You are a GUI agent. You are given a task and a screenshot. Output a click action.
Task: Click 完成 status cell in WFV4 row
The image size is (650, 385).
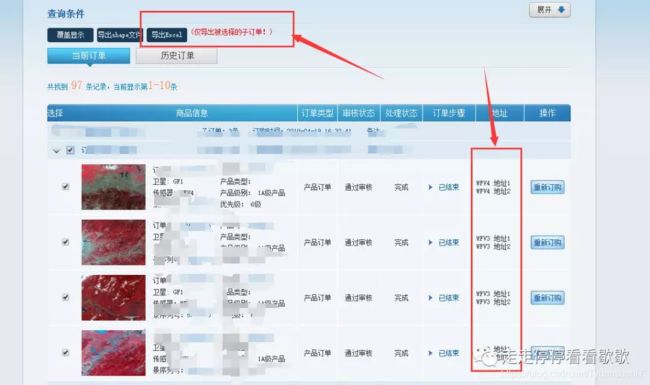(401, 187)
